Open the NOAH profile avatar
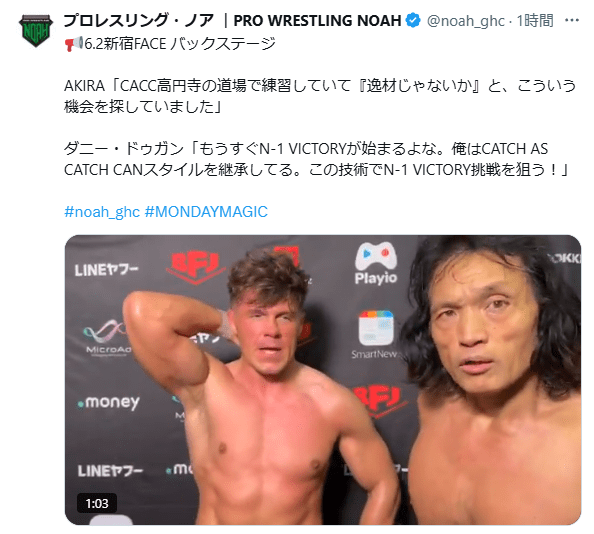 36,30
